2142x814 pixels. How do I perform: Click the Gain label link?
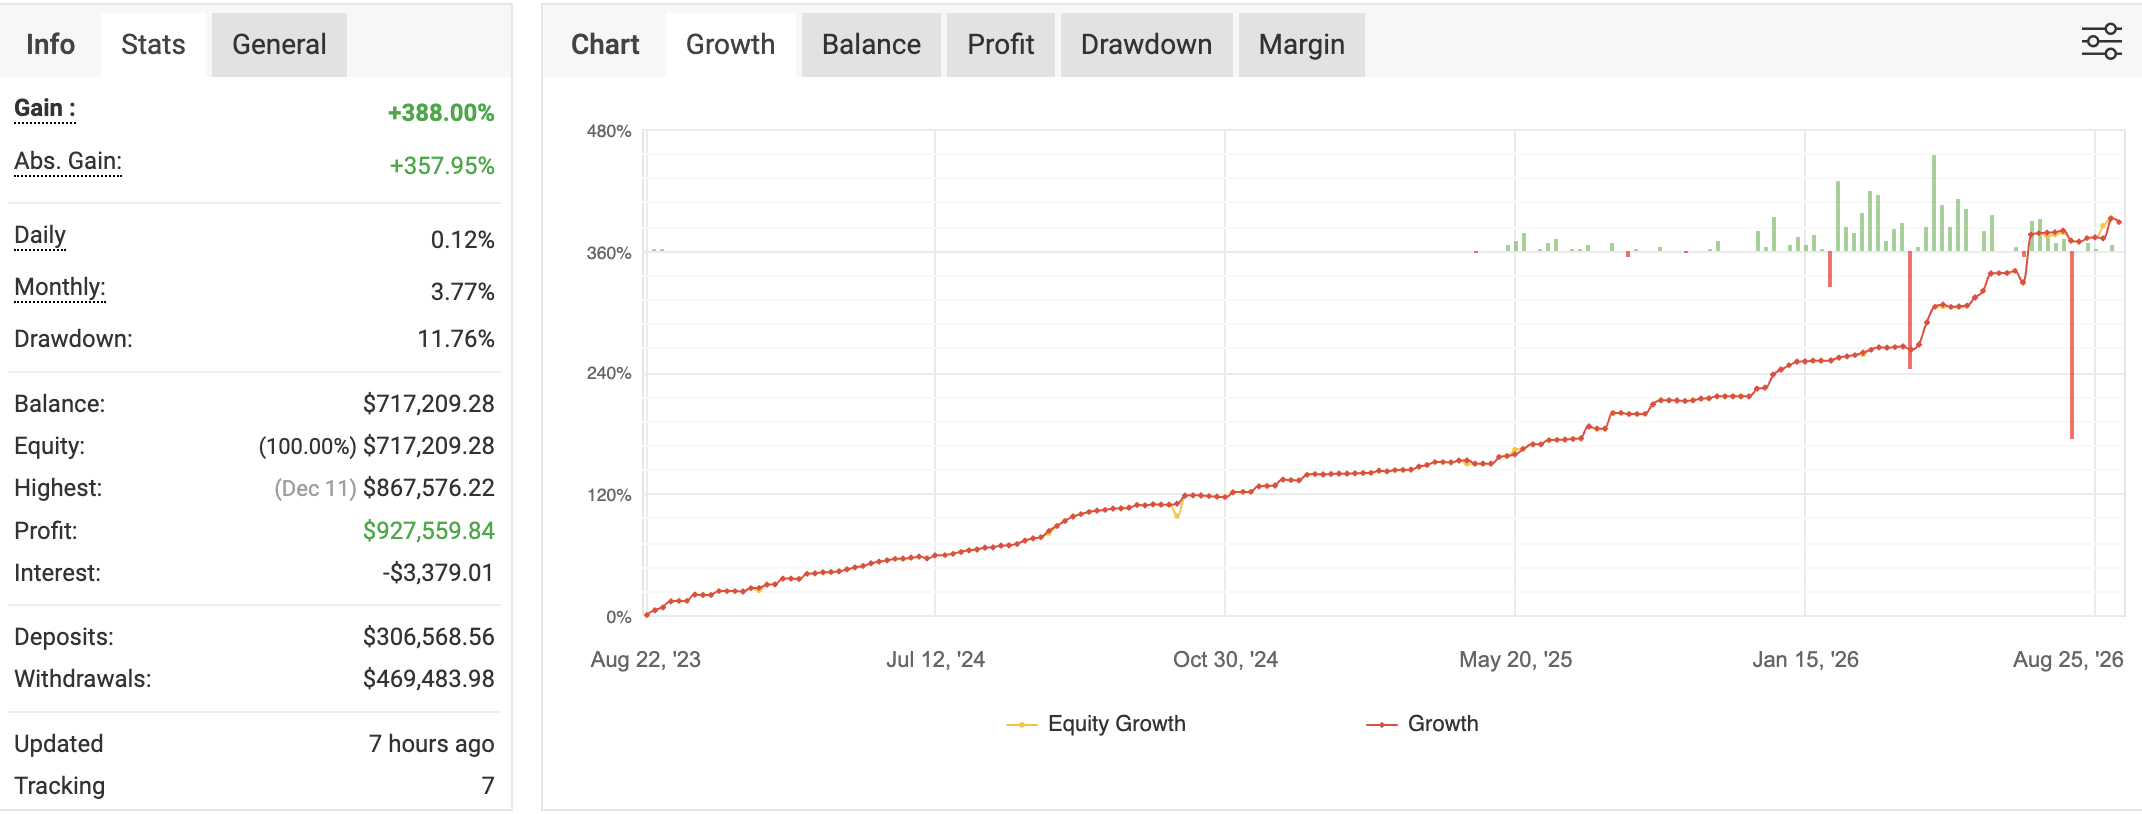45,108
